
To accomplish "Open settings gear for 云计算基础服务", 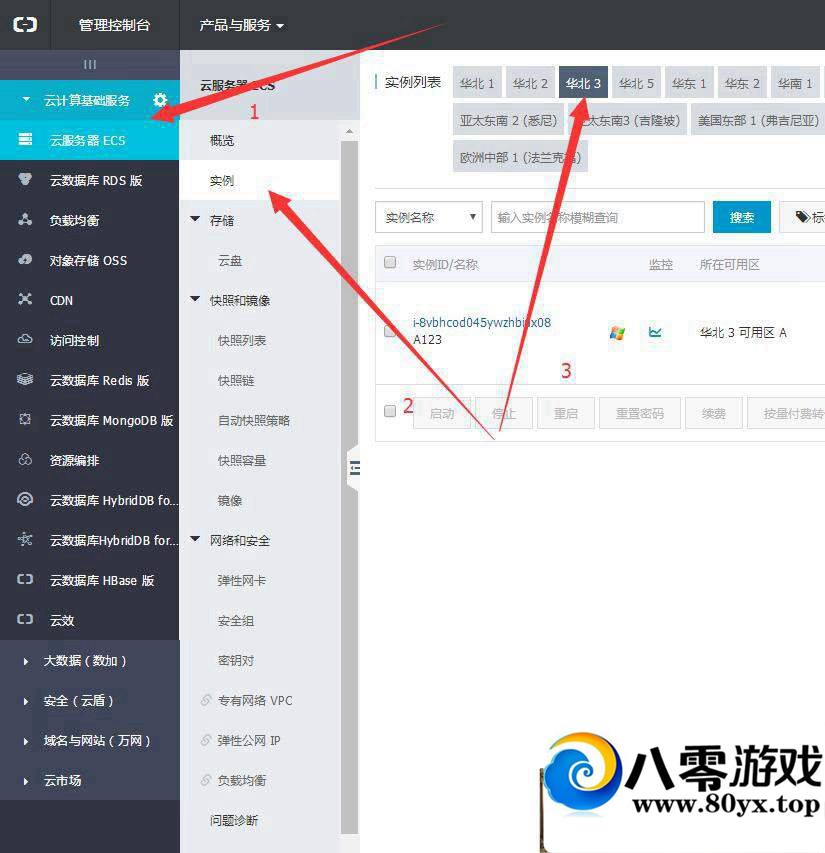I will point(160,100).
